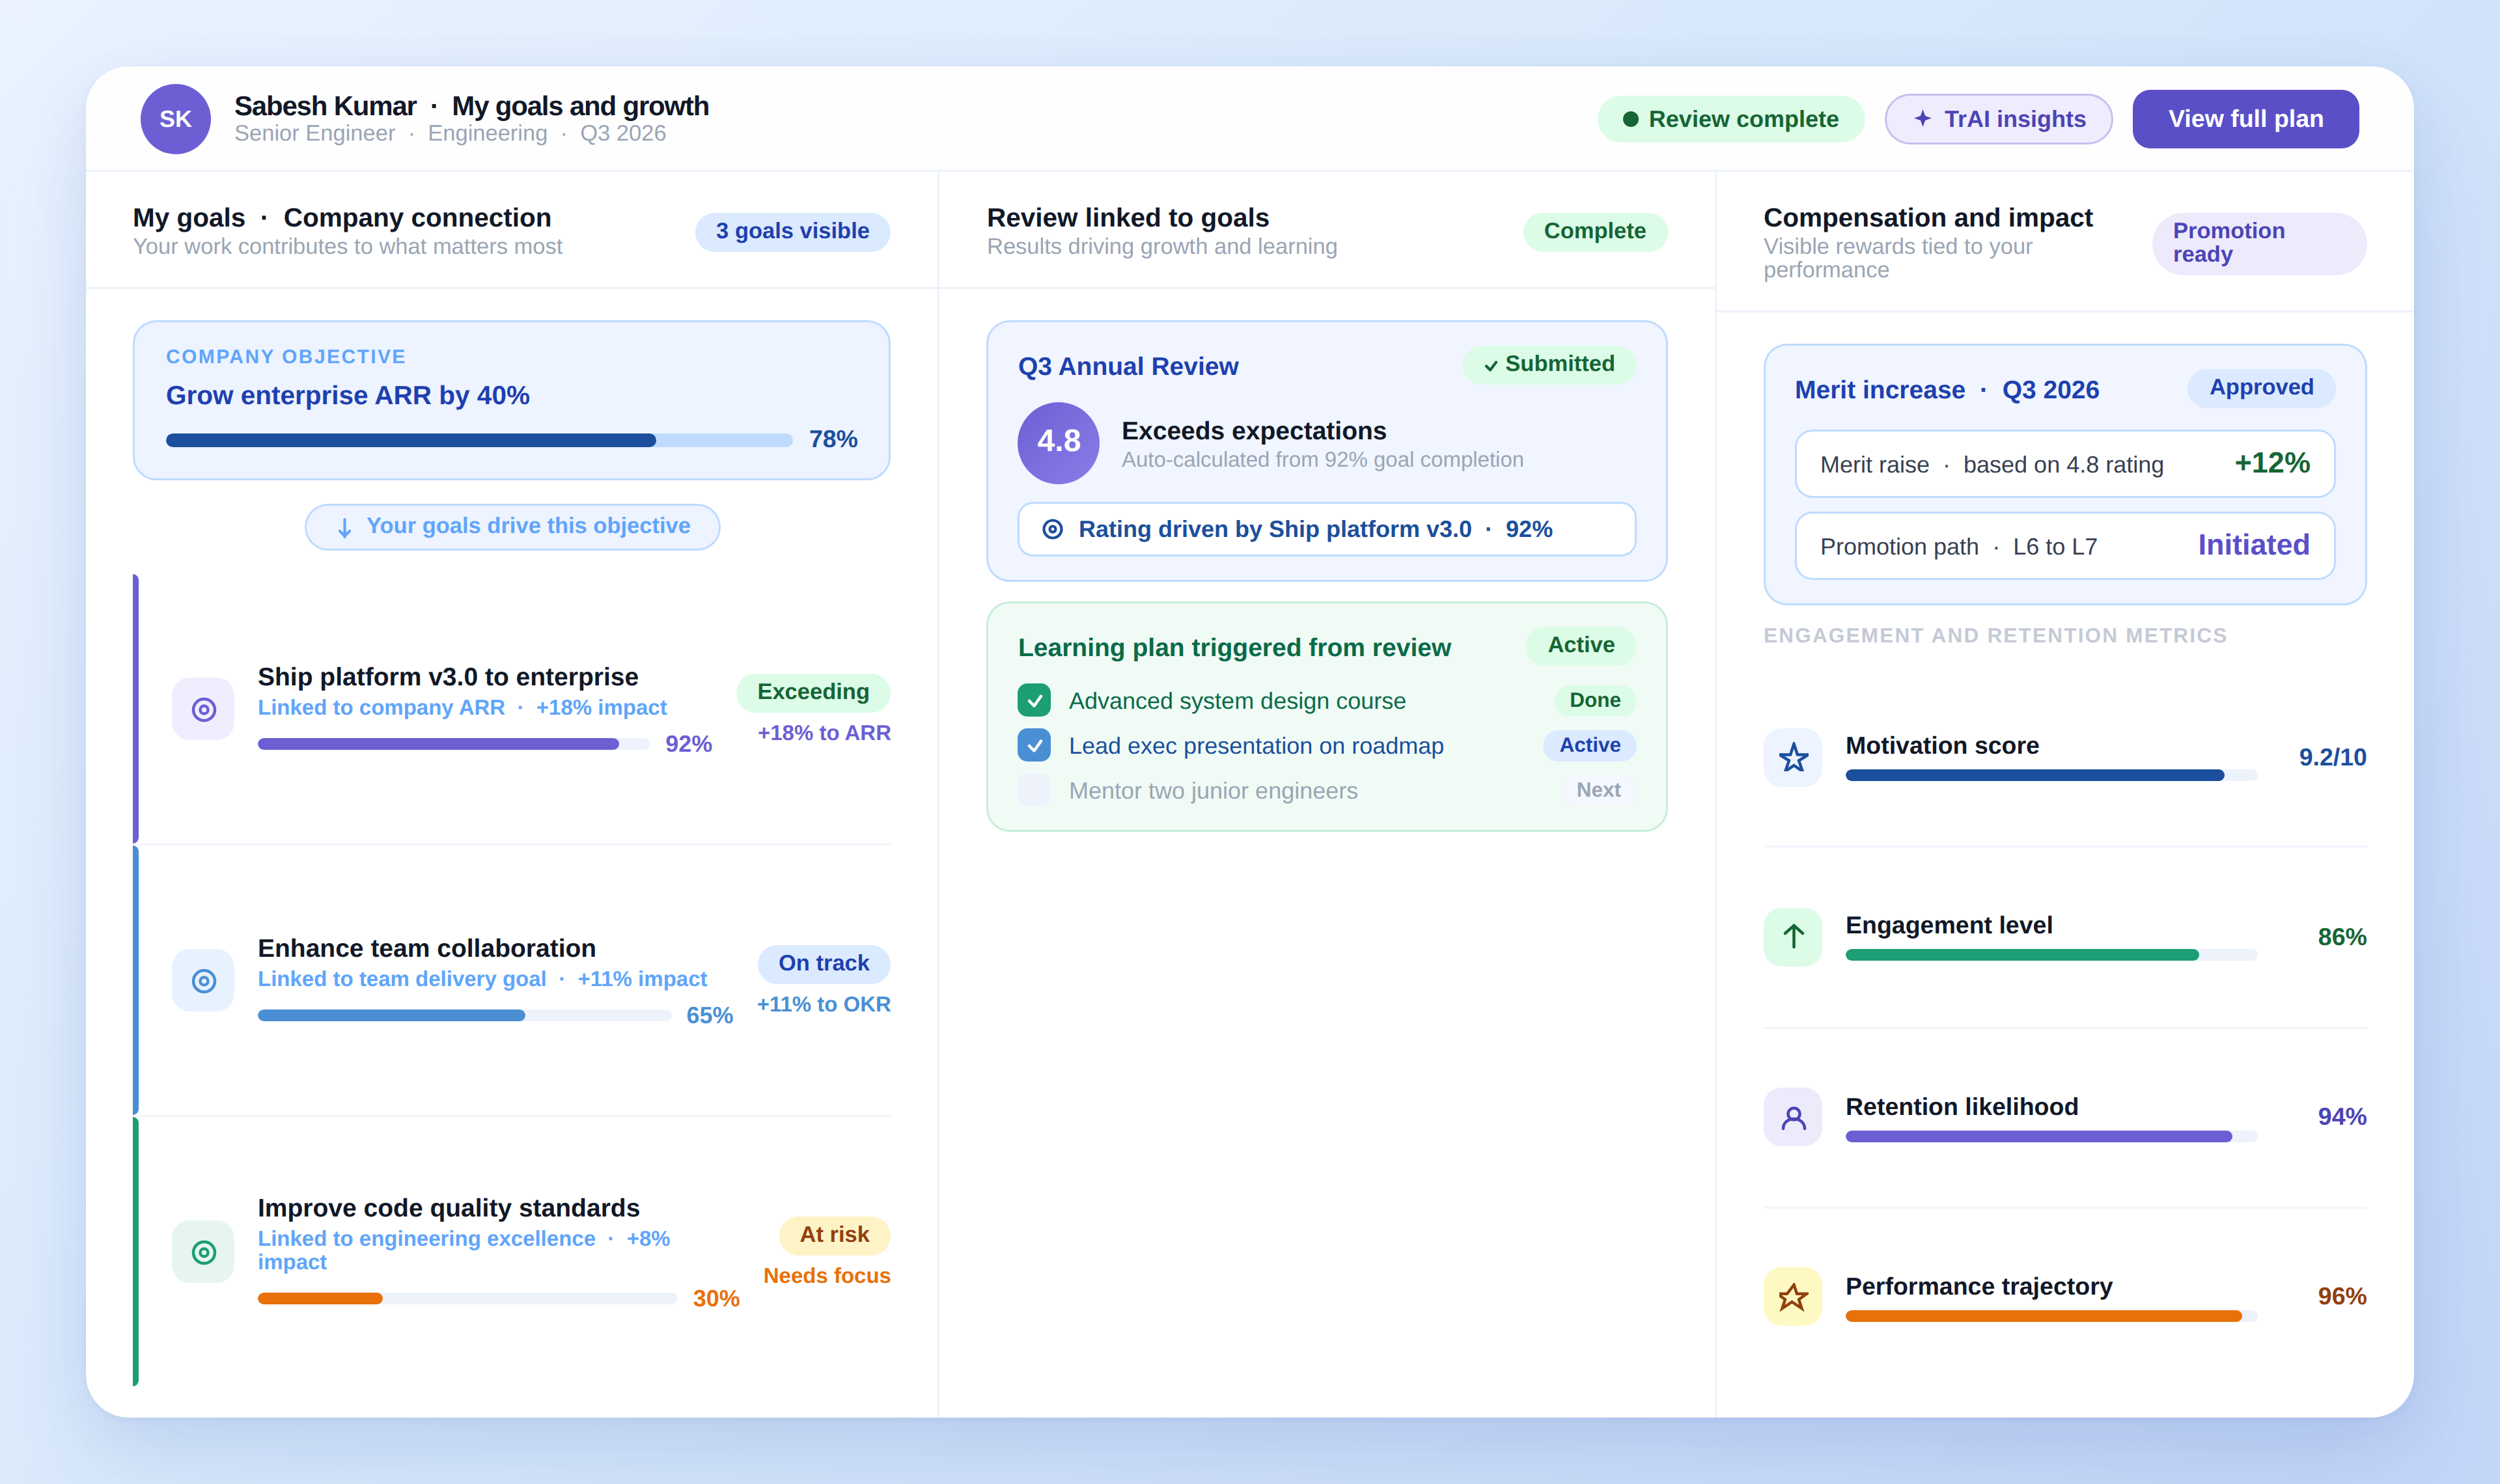The width and height of the screenshot is (2500, 1484).
Task: Open the Rating driven by Ship platform row
Action: 1326,529
